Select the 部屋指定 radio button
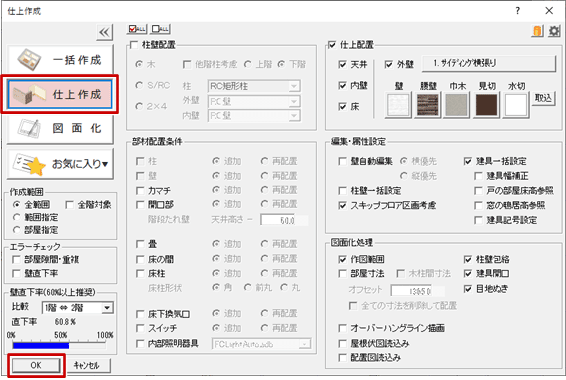Screen dimensions: 566x380 click(17, 230)
